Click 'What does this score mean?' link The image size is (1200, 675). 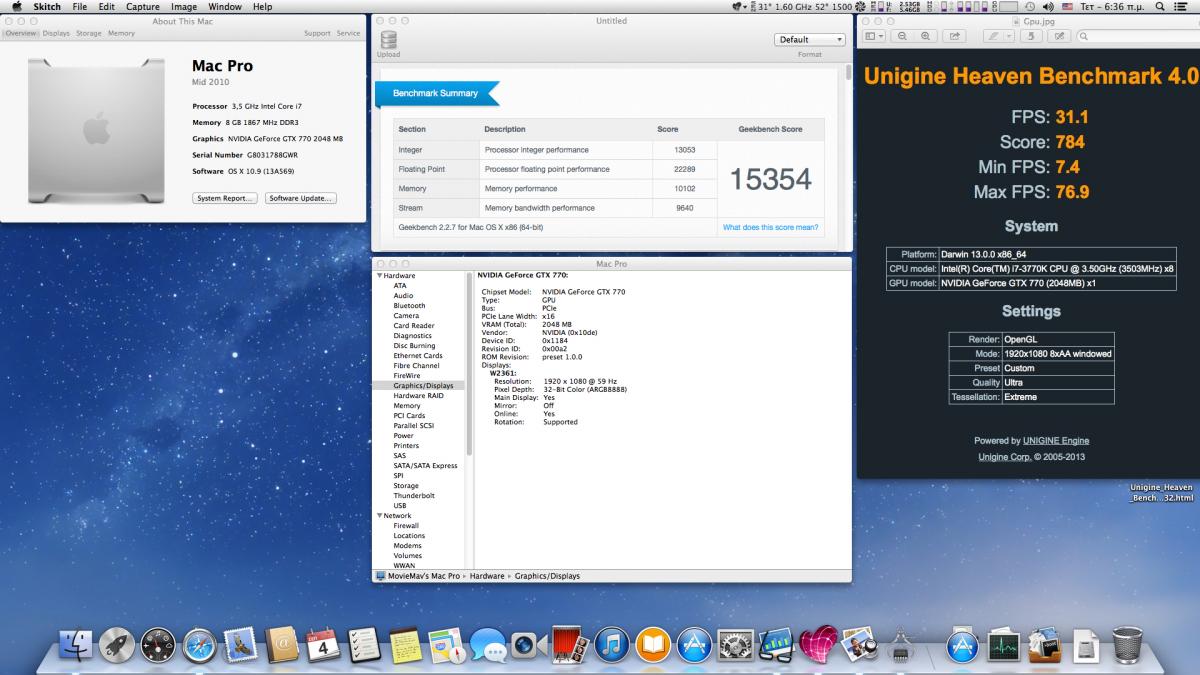(770, 227)
